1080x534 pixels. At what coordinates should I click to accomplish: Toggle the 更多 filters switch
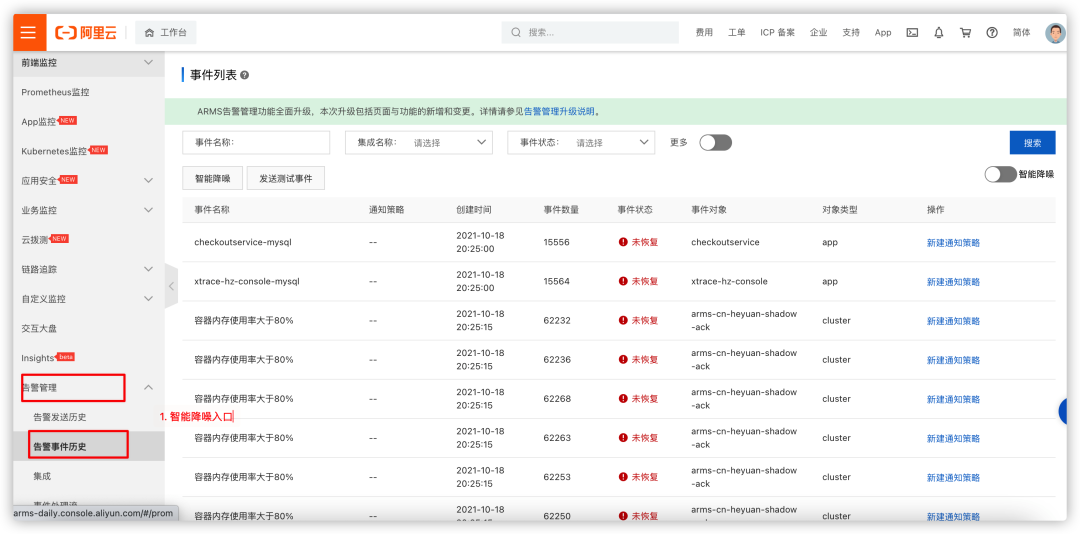pos(716,143)
